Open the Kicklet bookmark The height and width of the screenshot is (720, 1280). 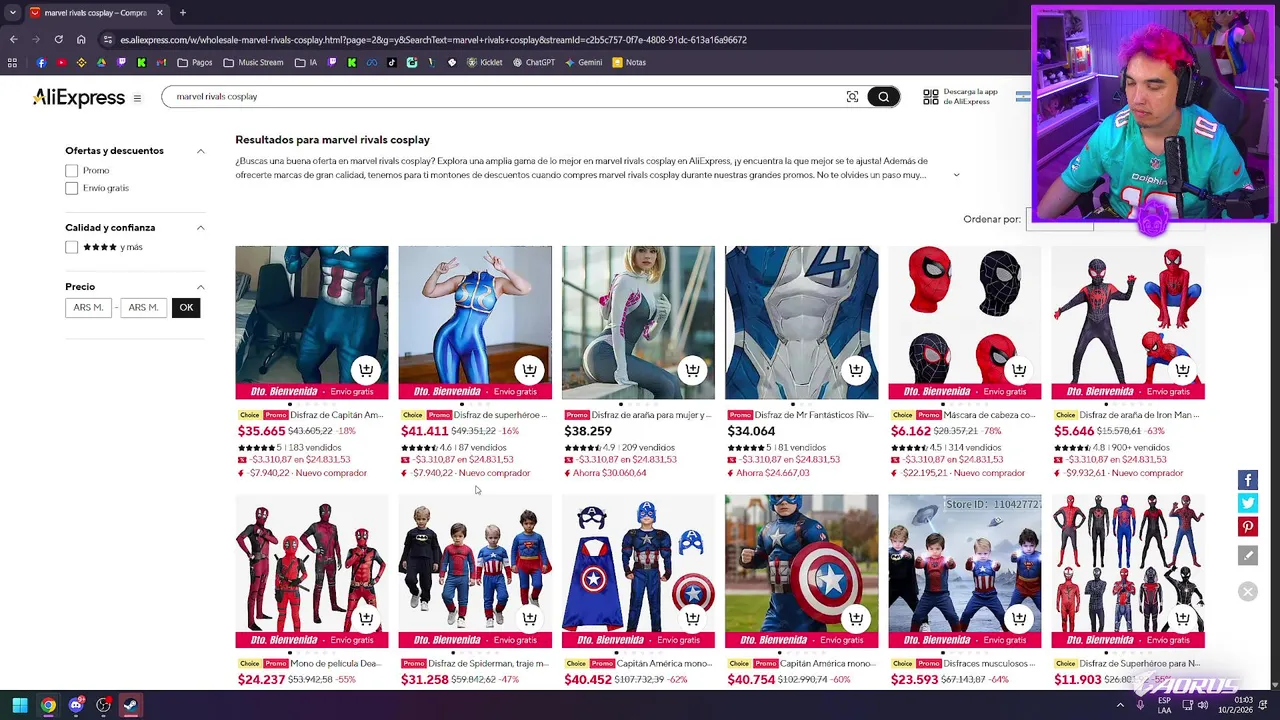point(484,62)
